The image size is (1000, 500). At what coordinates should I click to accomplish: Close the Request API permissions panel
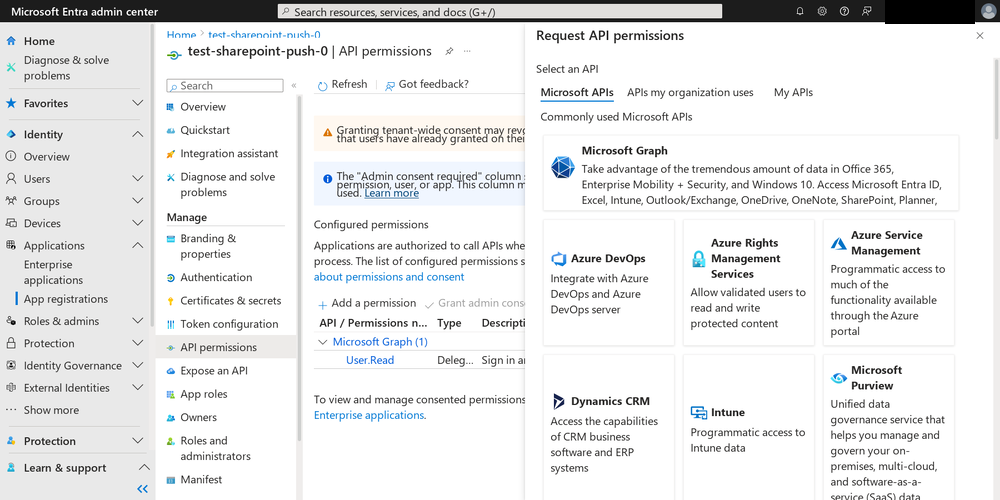(980, 36)
